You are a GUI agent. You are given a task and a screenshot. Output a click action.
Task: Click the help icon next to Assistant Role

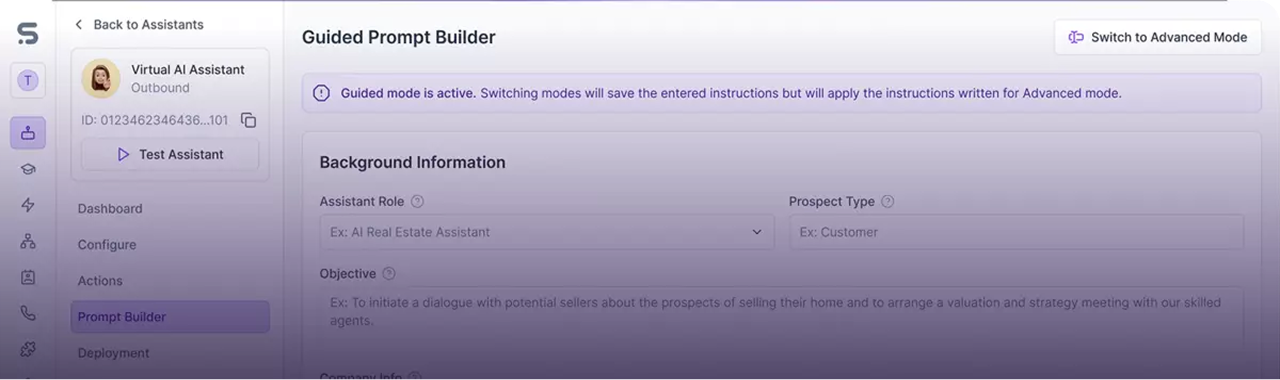tap(417, 201)
